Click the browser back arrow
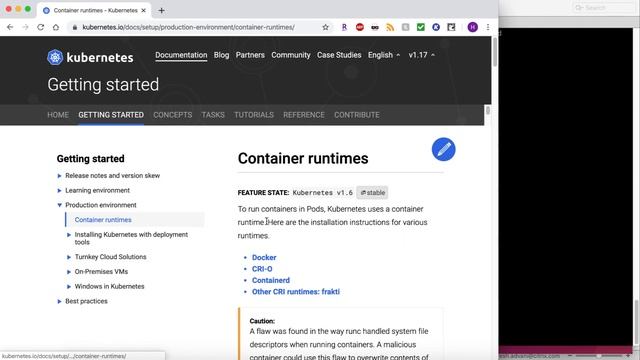 (10, 27)
